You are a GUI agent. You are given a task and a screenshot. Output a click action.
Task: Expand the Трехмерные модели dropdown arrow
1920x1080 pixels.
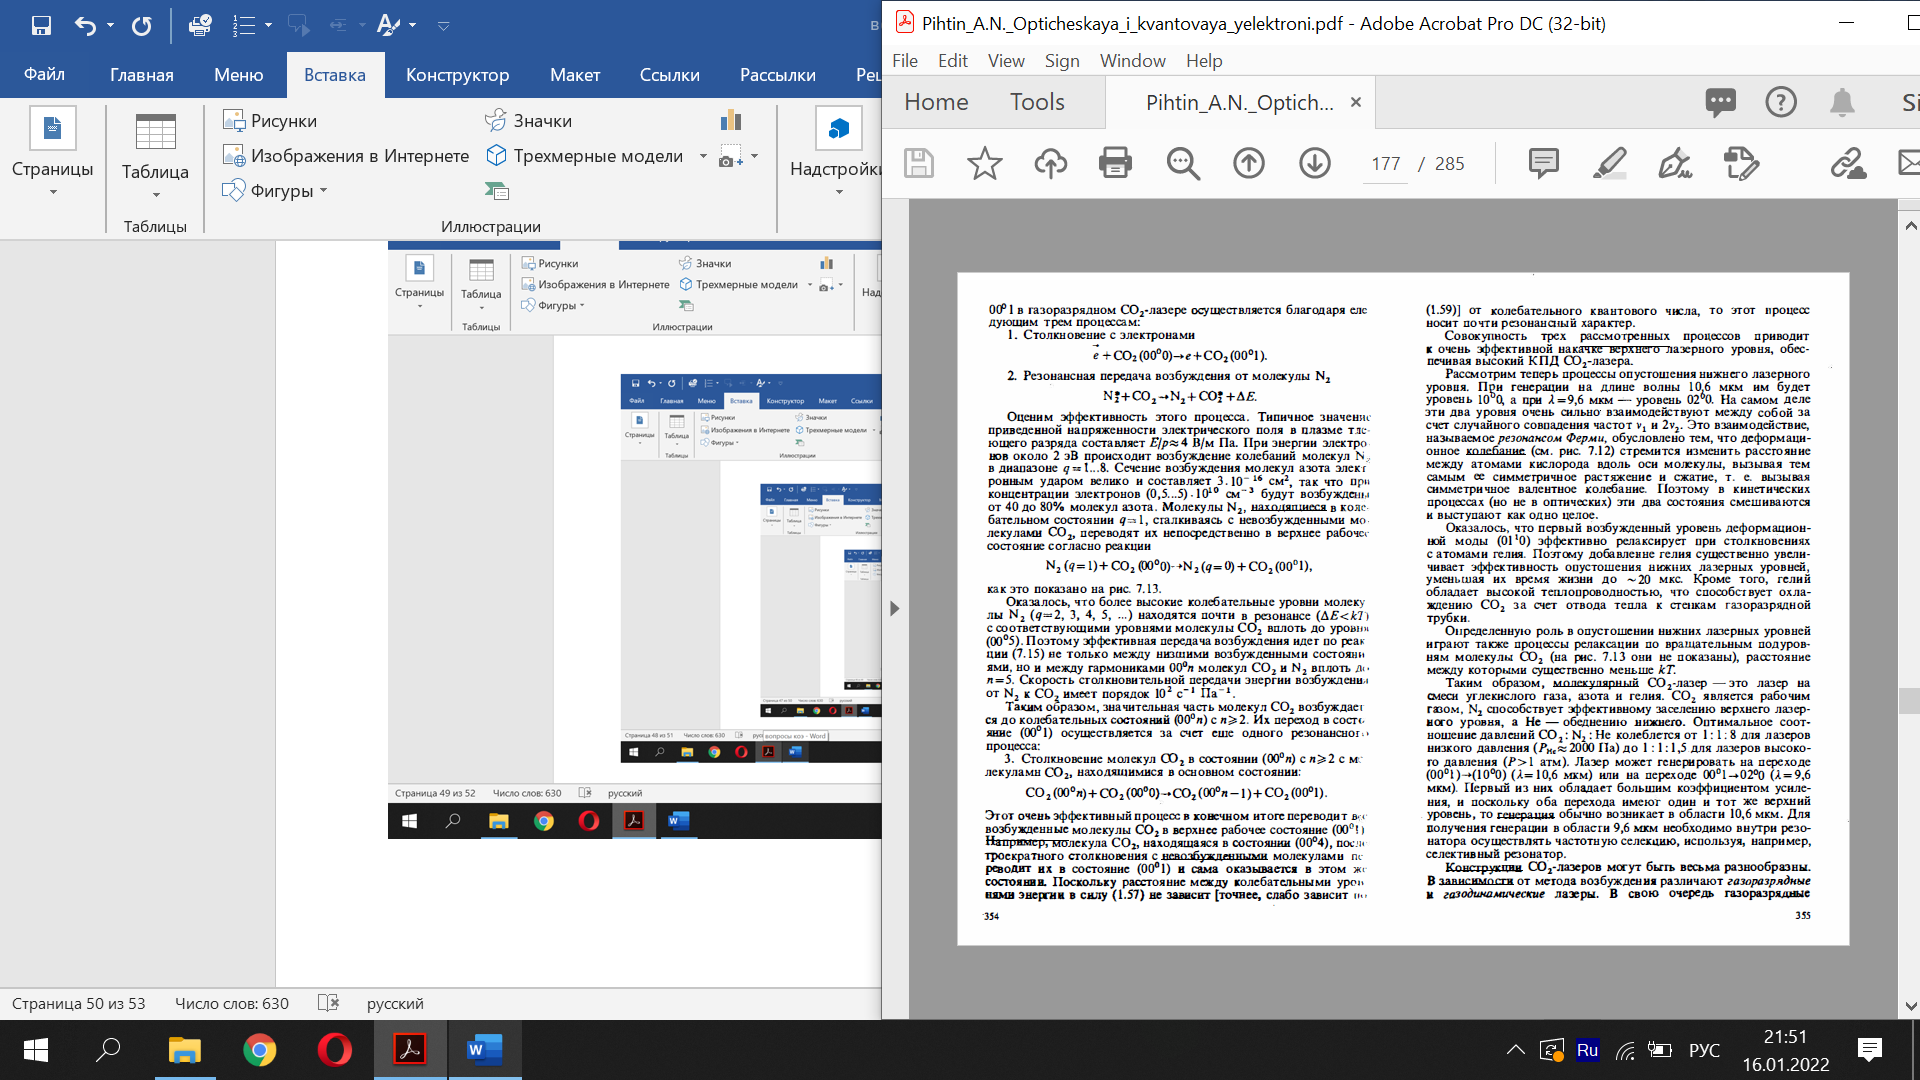click(x=703, y=156)
